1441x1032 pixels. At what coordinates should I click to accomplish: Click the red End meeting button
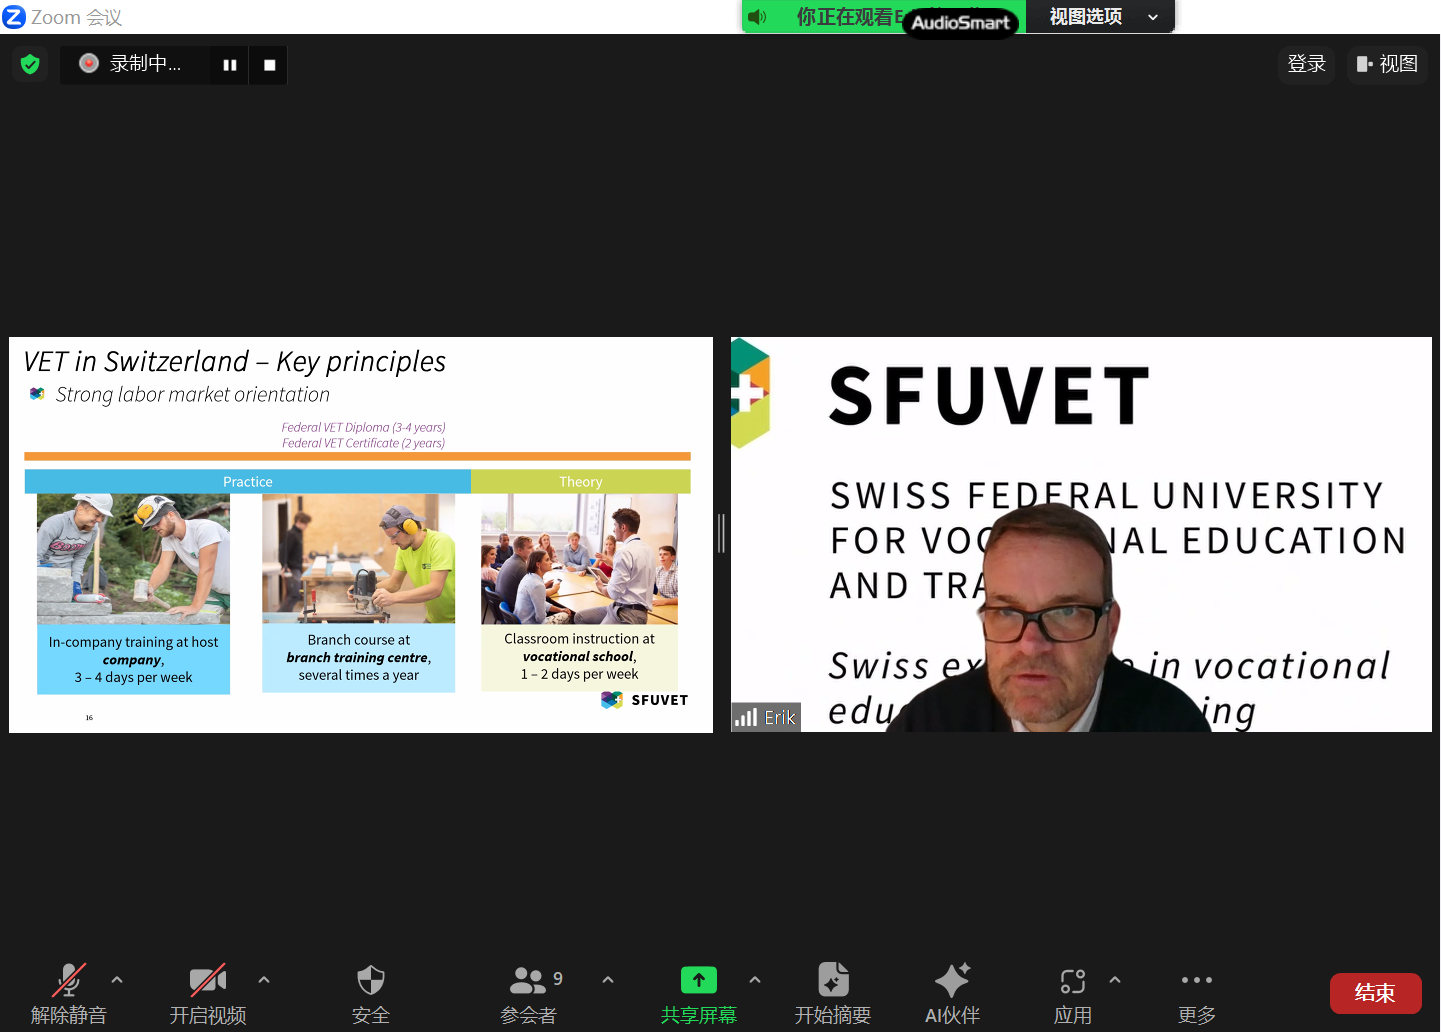point(1375,993)
